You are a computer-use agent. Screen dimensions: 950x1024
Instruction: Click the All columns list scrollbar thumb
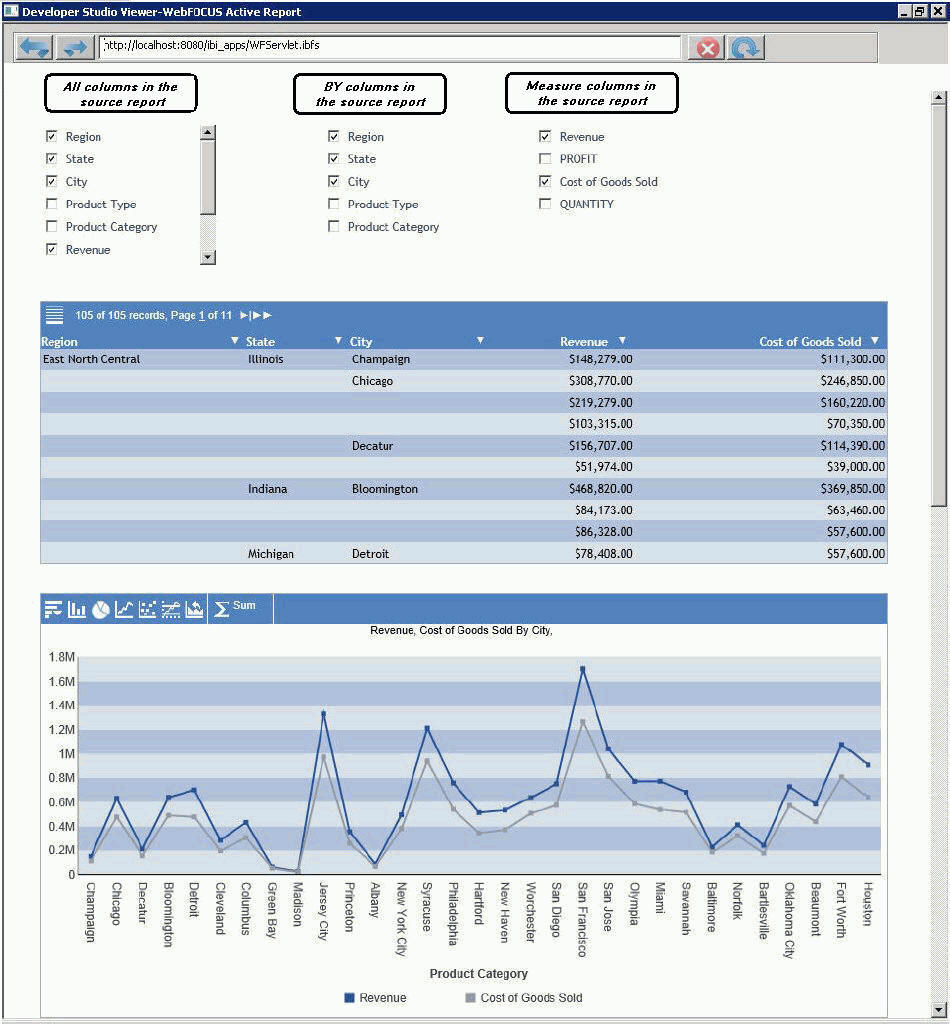coord(208,177)
